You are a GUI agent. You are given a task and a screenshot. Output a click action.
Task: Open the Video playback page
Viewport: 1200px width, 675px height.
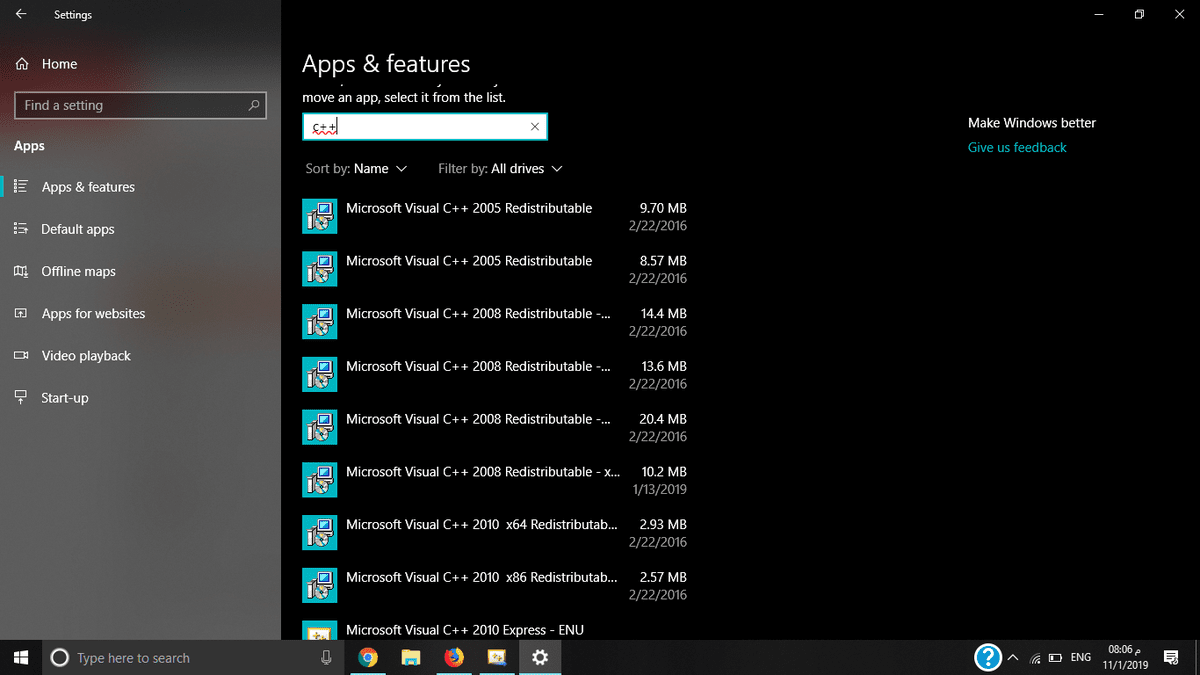86,355
